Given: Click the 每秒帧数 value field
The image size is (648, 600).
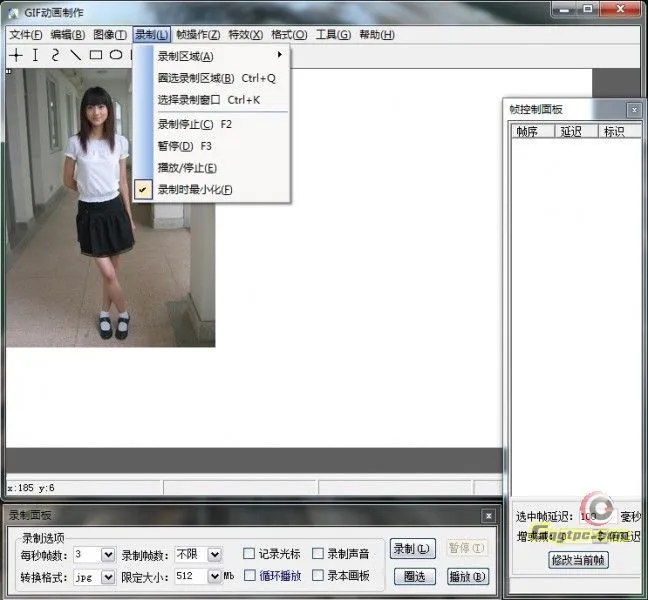Looking at the screenshot, I should click(x=87, y=555).
